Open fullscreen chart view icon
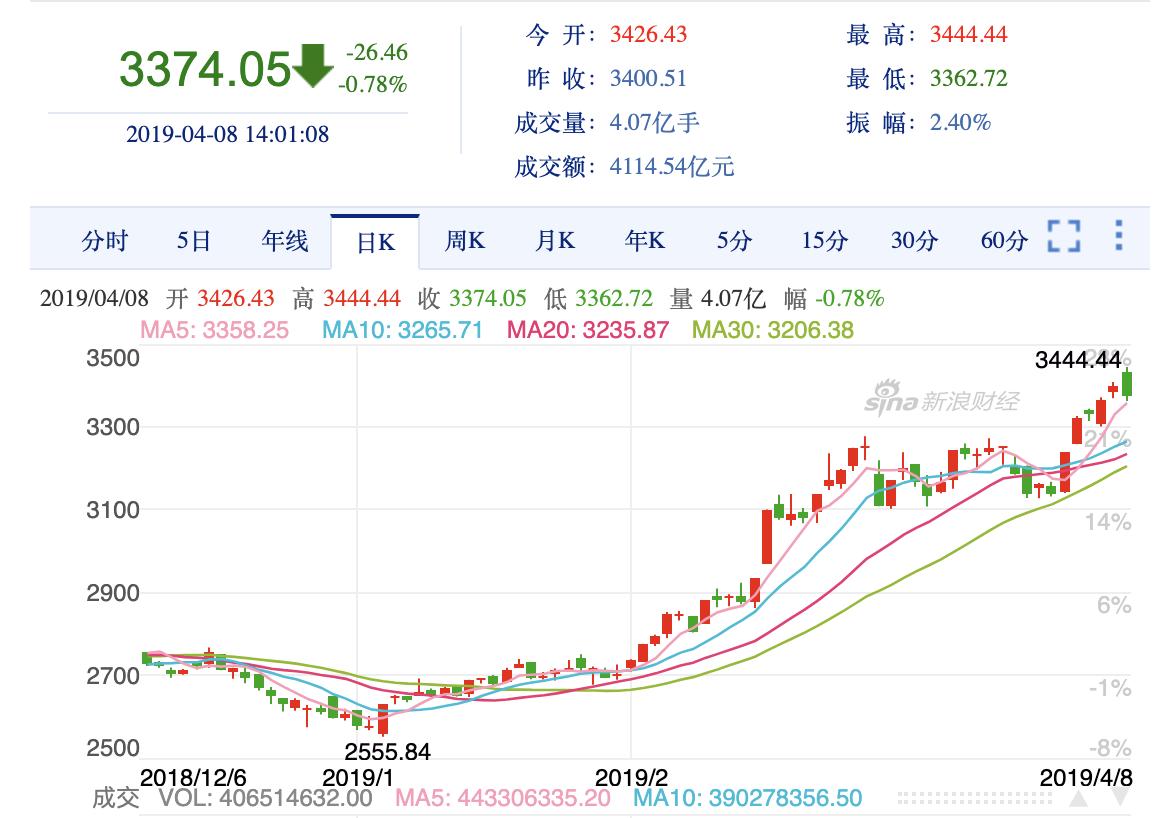1176x818 pixels. pos(1064,237)
